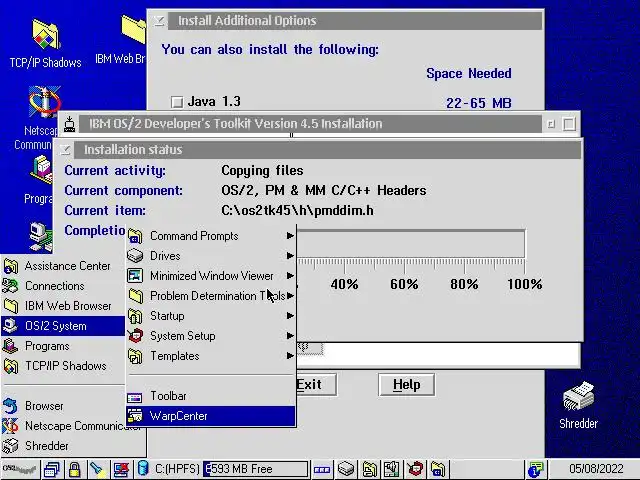Open the Drives icon in WarpCenter tray
Image resolution: width=640 pixels, height=480 pixels.
346,469
